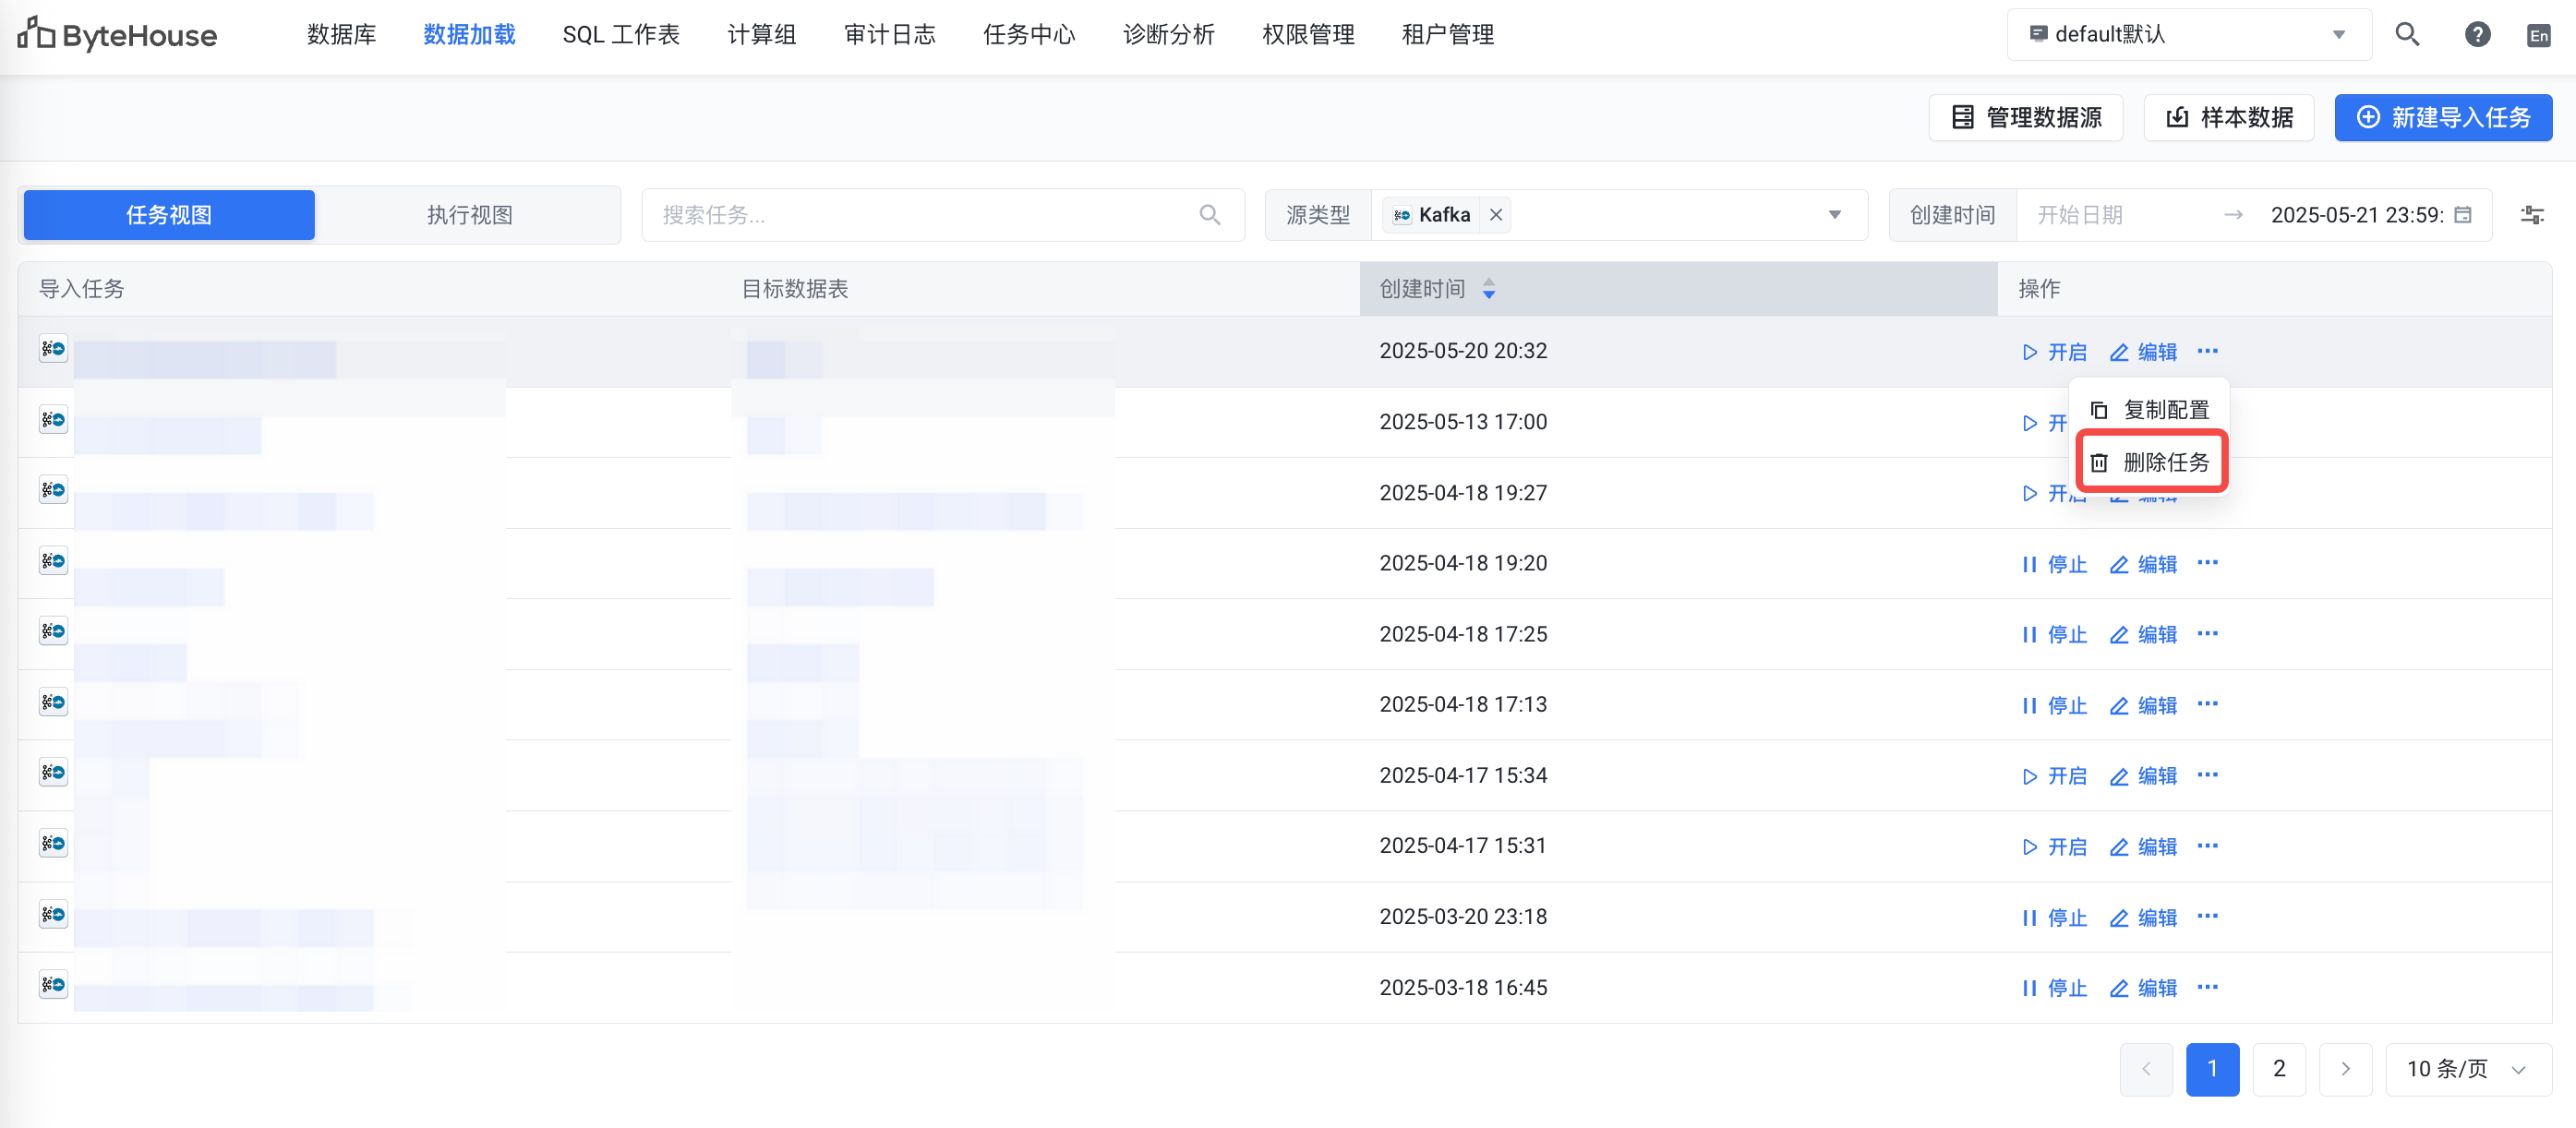Image resolution: width=2576 pixels, height=1128 pixels.
Task: Open the 计算组 navigation tab
Action: pyautogui.click(x=761, y=35)
